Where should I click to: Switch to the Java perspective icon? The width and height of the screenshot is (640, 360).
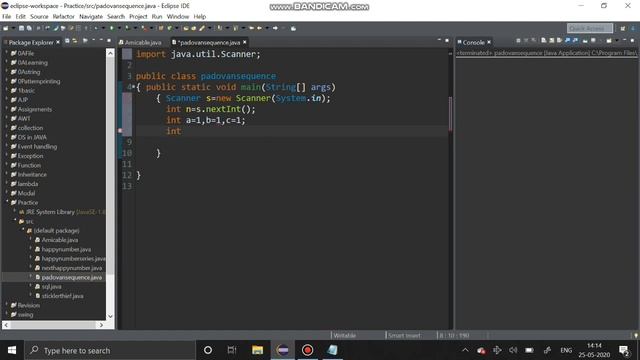tap(633, 28)
